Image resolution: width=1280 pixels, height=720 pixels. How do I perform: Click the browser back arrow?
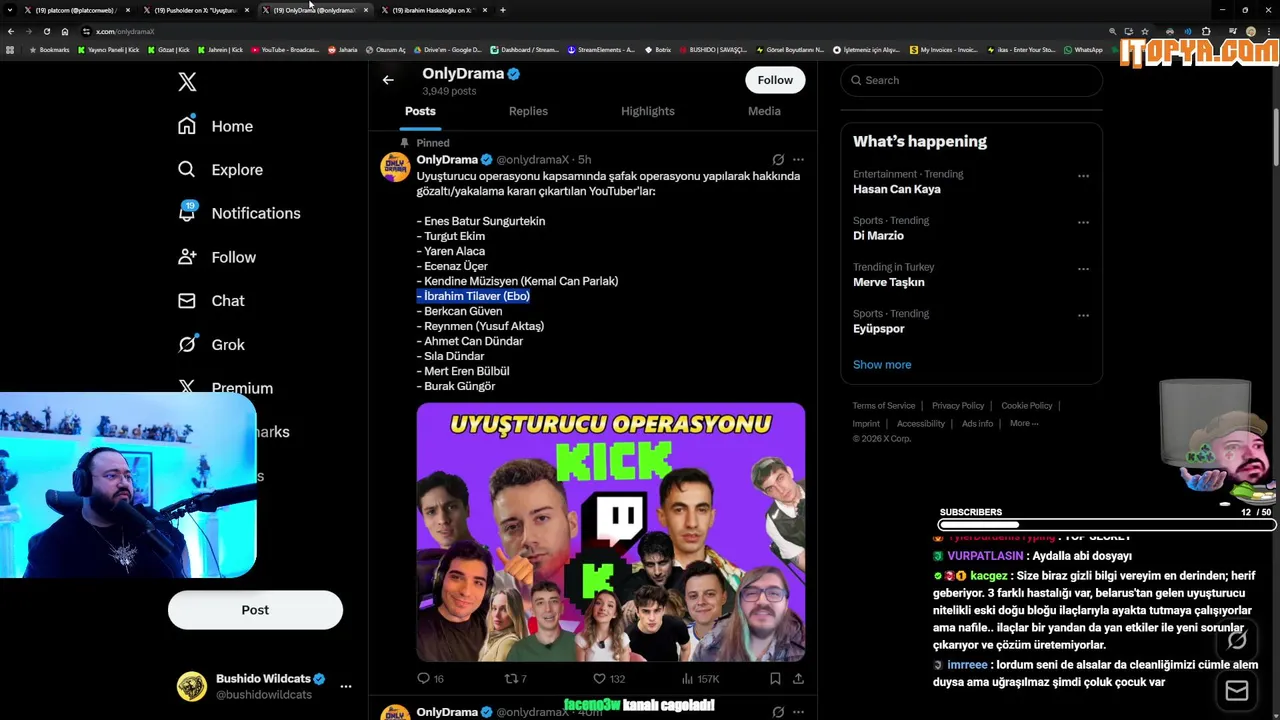click(10, 31)
